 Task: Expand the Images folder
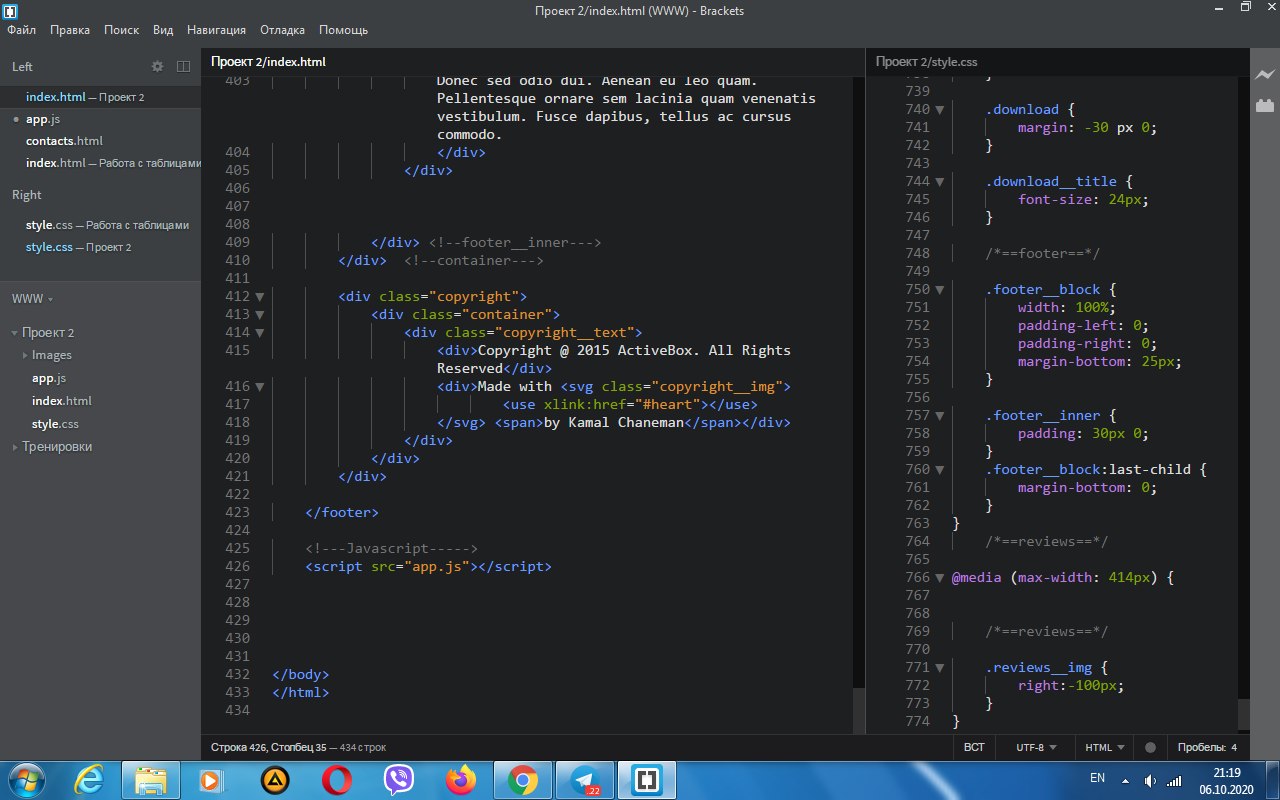click(x=25, y=355)
